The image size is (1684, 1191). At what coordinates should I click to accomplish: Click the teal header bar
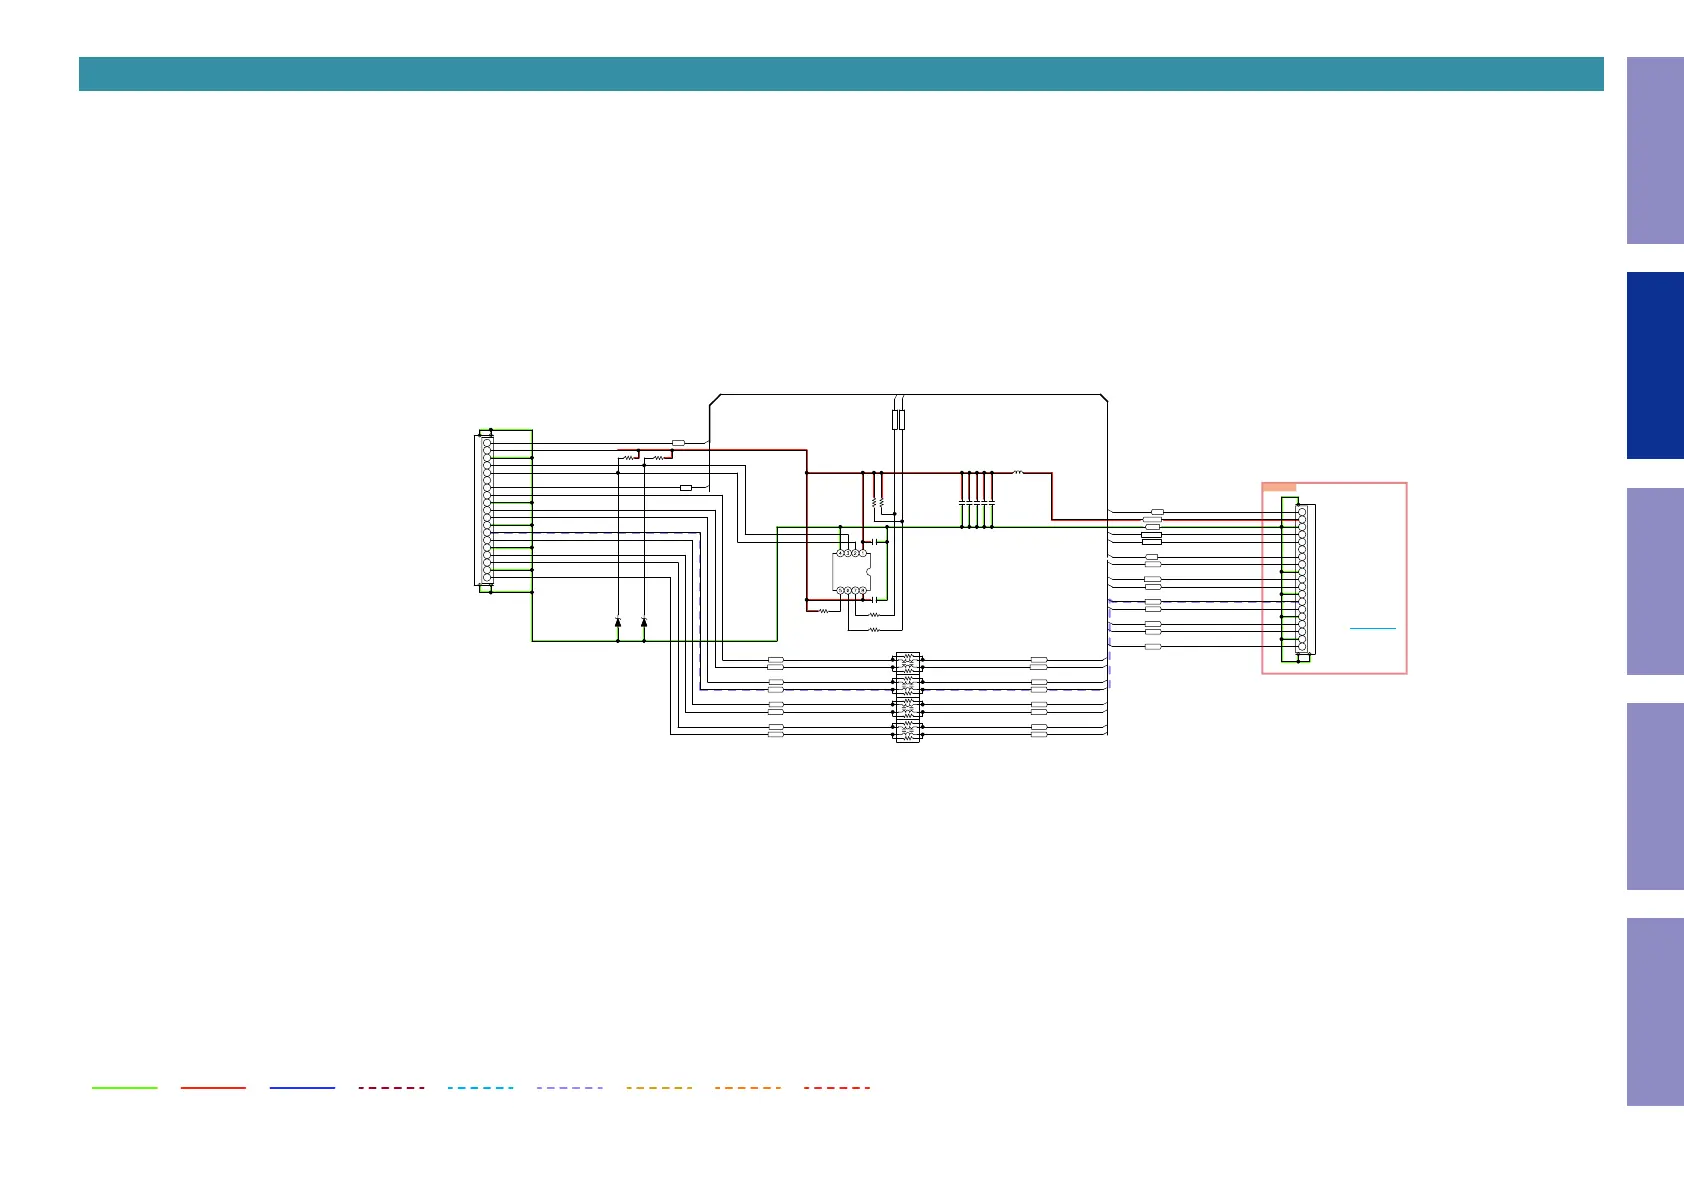click(841, 74)
